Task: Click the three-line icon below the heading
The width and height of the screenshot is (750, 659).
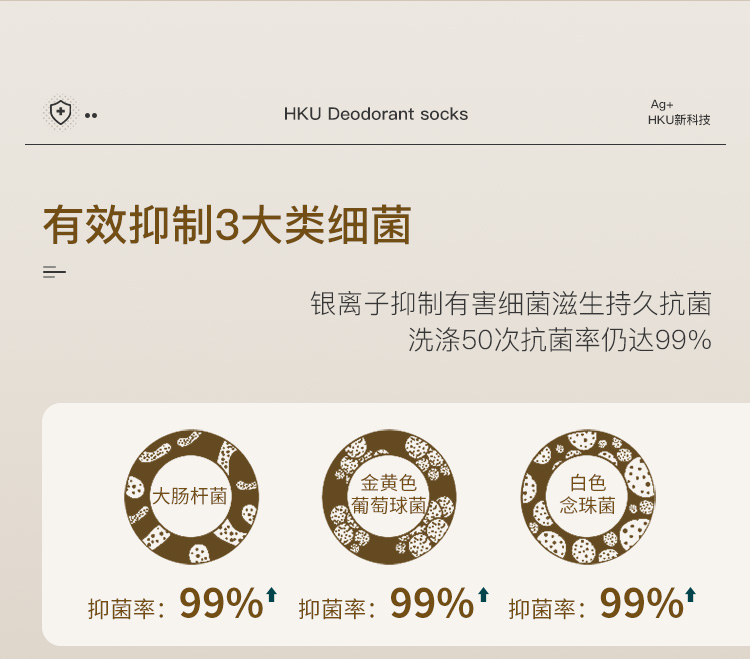Action: 54,272
